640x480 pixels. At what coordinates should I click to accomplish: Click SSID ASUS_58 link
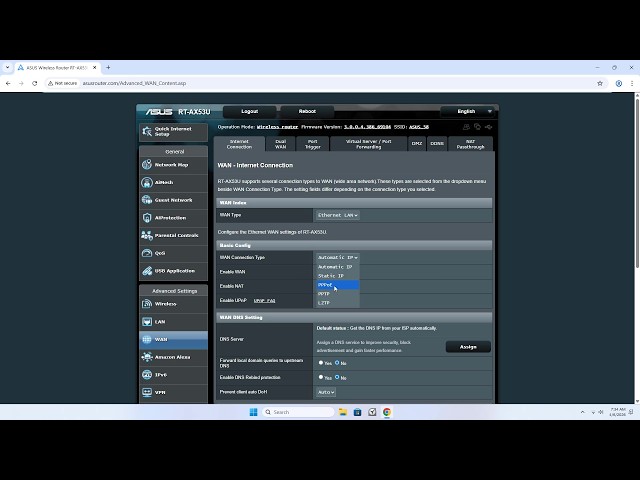419,127
